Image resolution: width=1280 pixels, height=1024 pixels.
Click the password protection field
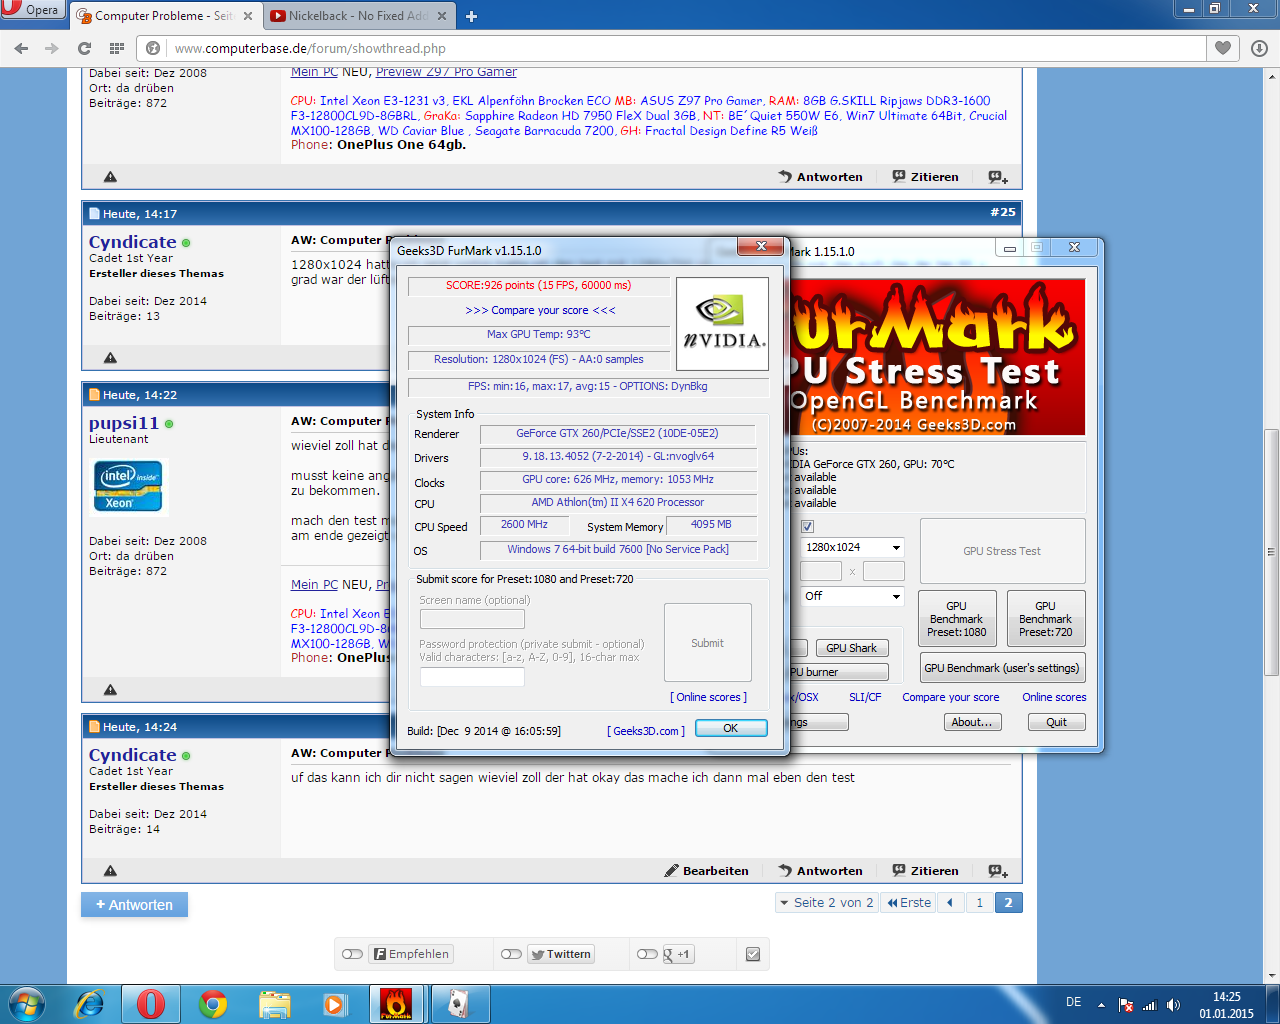[472, 677]
